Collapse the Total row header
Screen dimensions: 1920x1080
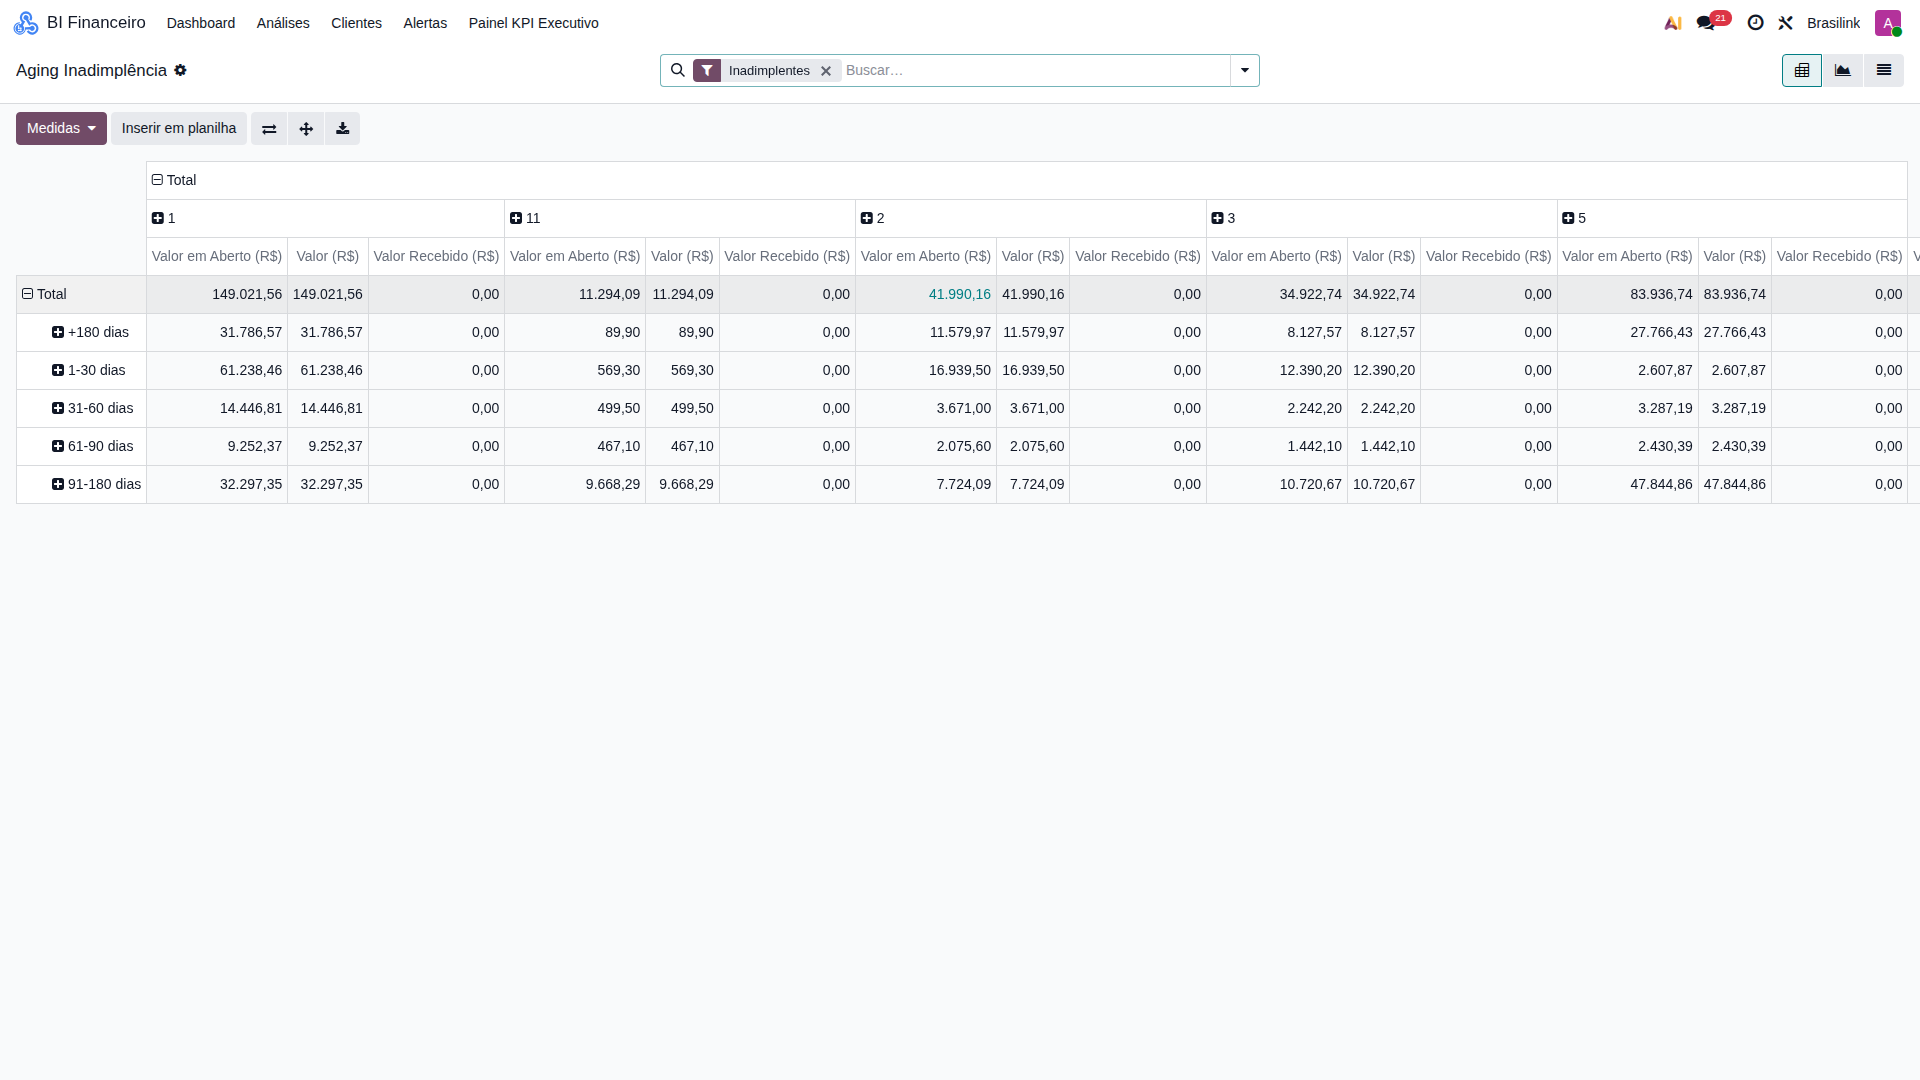click(44, 294)
